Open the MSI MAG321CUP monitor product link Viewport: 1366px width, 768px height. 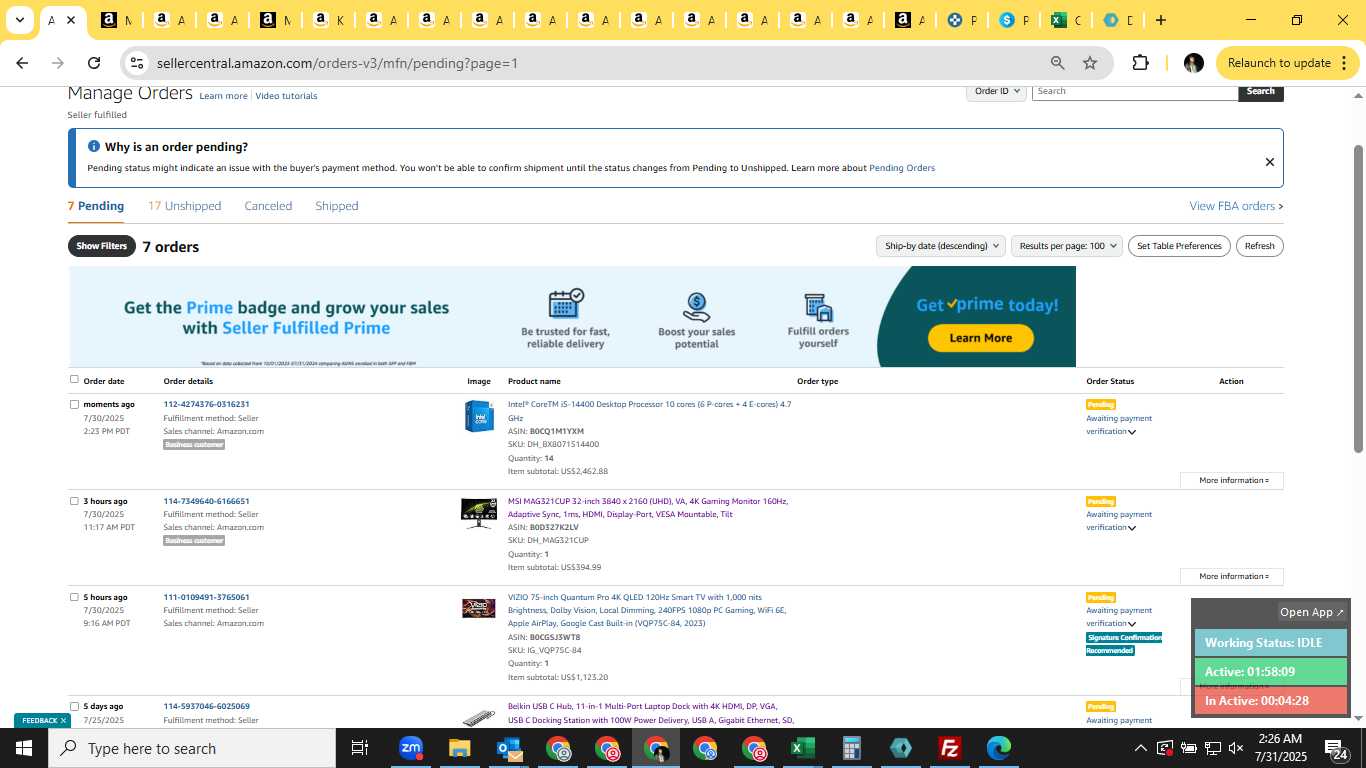tap(648, 507)
